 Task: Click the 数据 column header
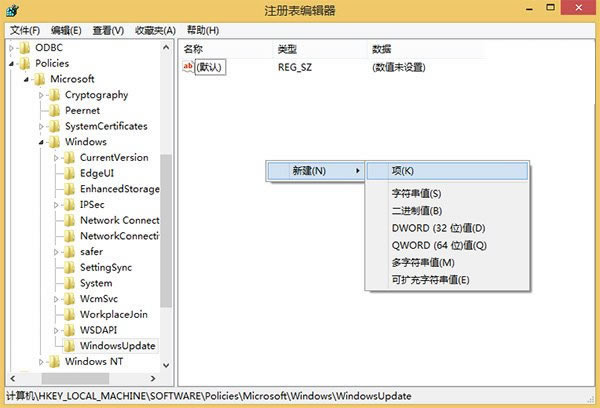click(427, 49)
